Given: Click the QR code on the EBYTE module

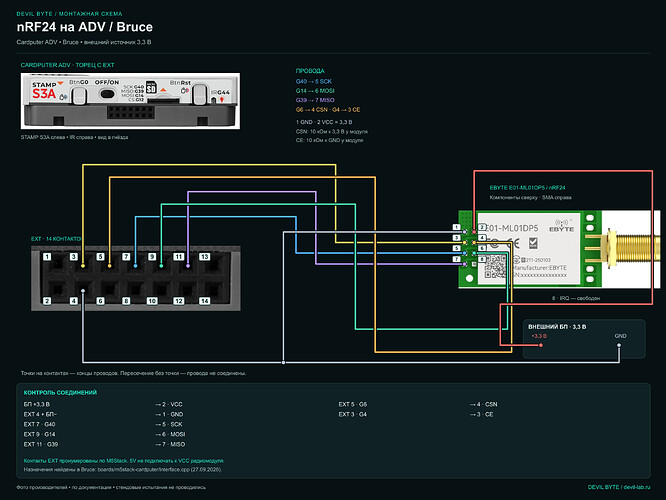Looking at the screenshot, I should 494,267.
